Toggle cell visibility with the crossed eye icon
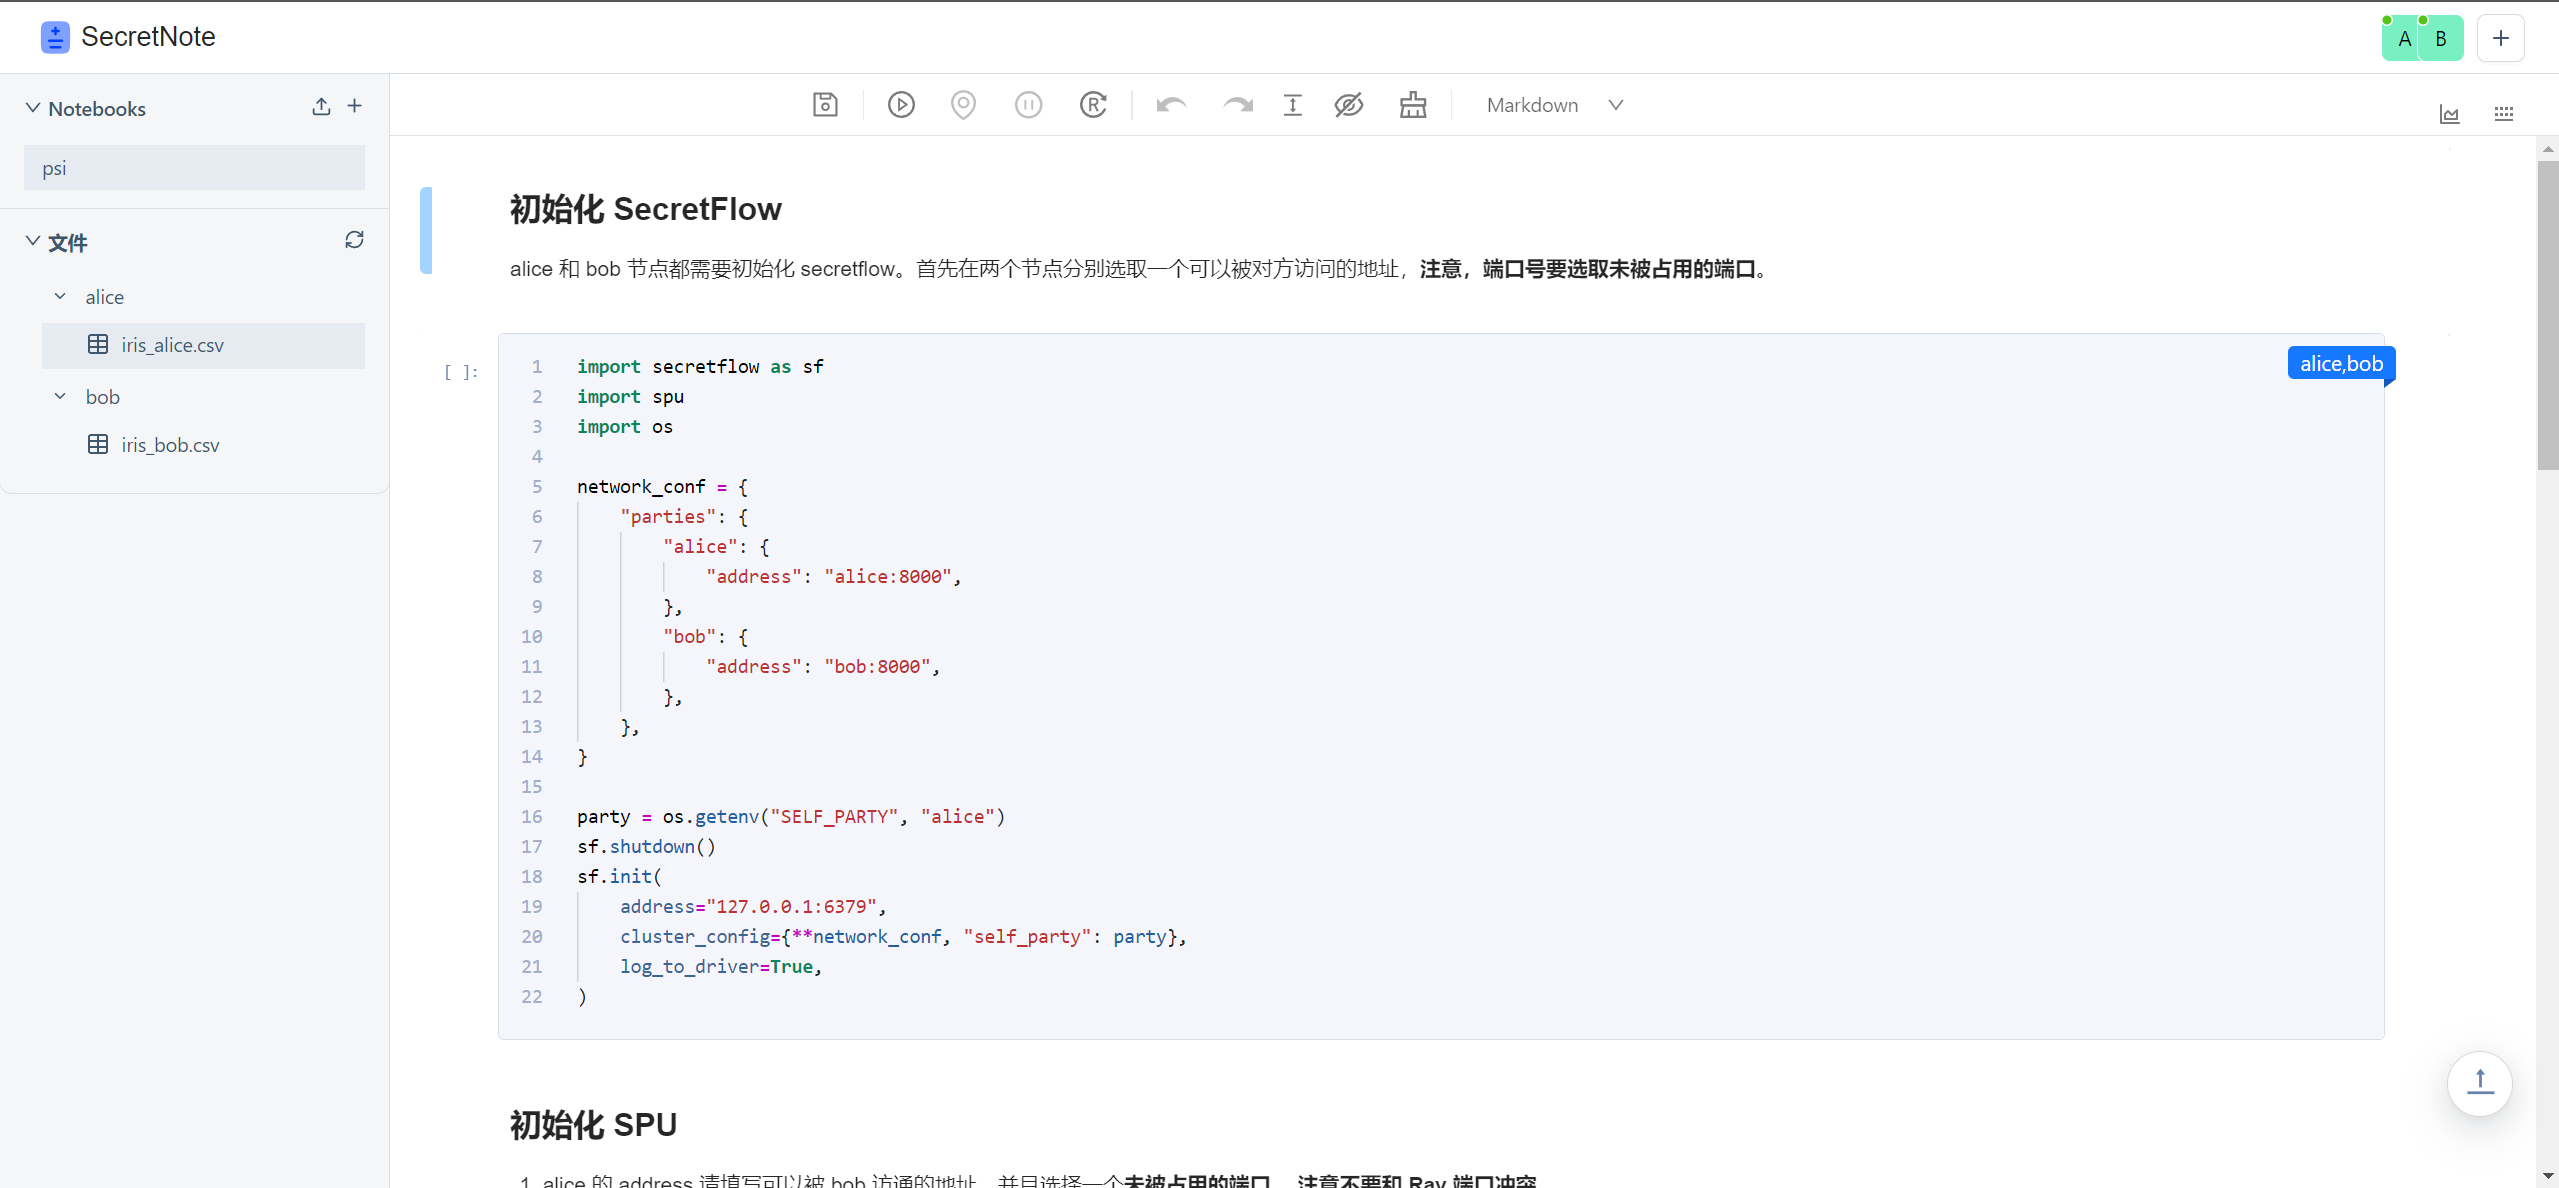The image size is (2559, 1188). (x=1349, y=105)
